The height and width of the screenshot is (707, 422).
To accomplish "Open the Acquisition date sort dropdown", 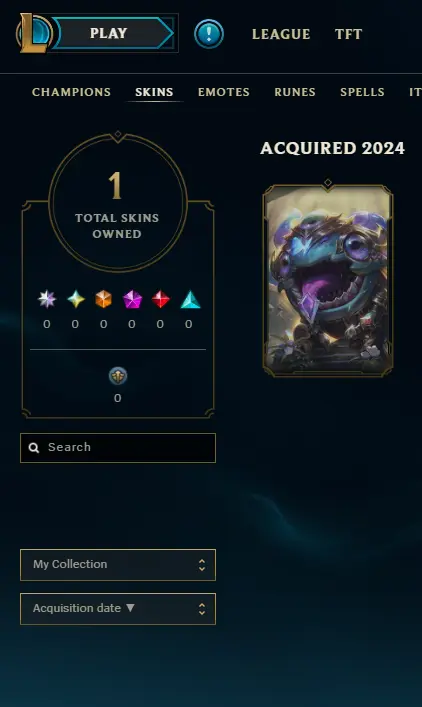I will click(x=118, y=609).
